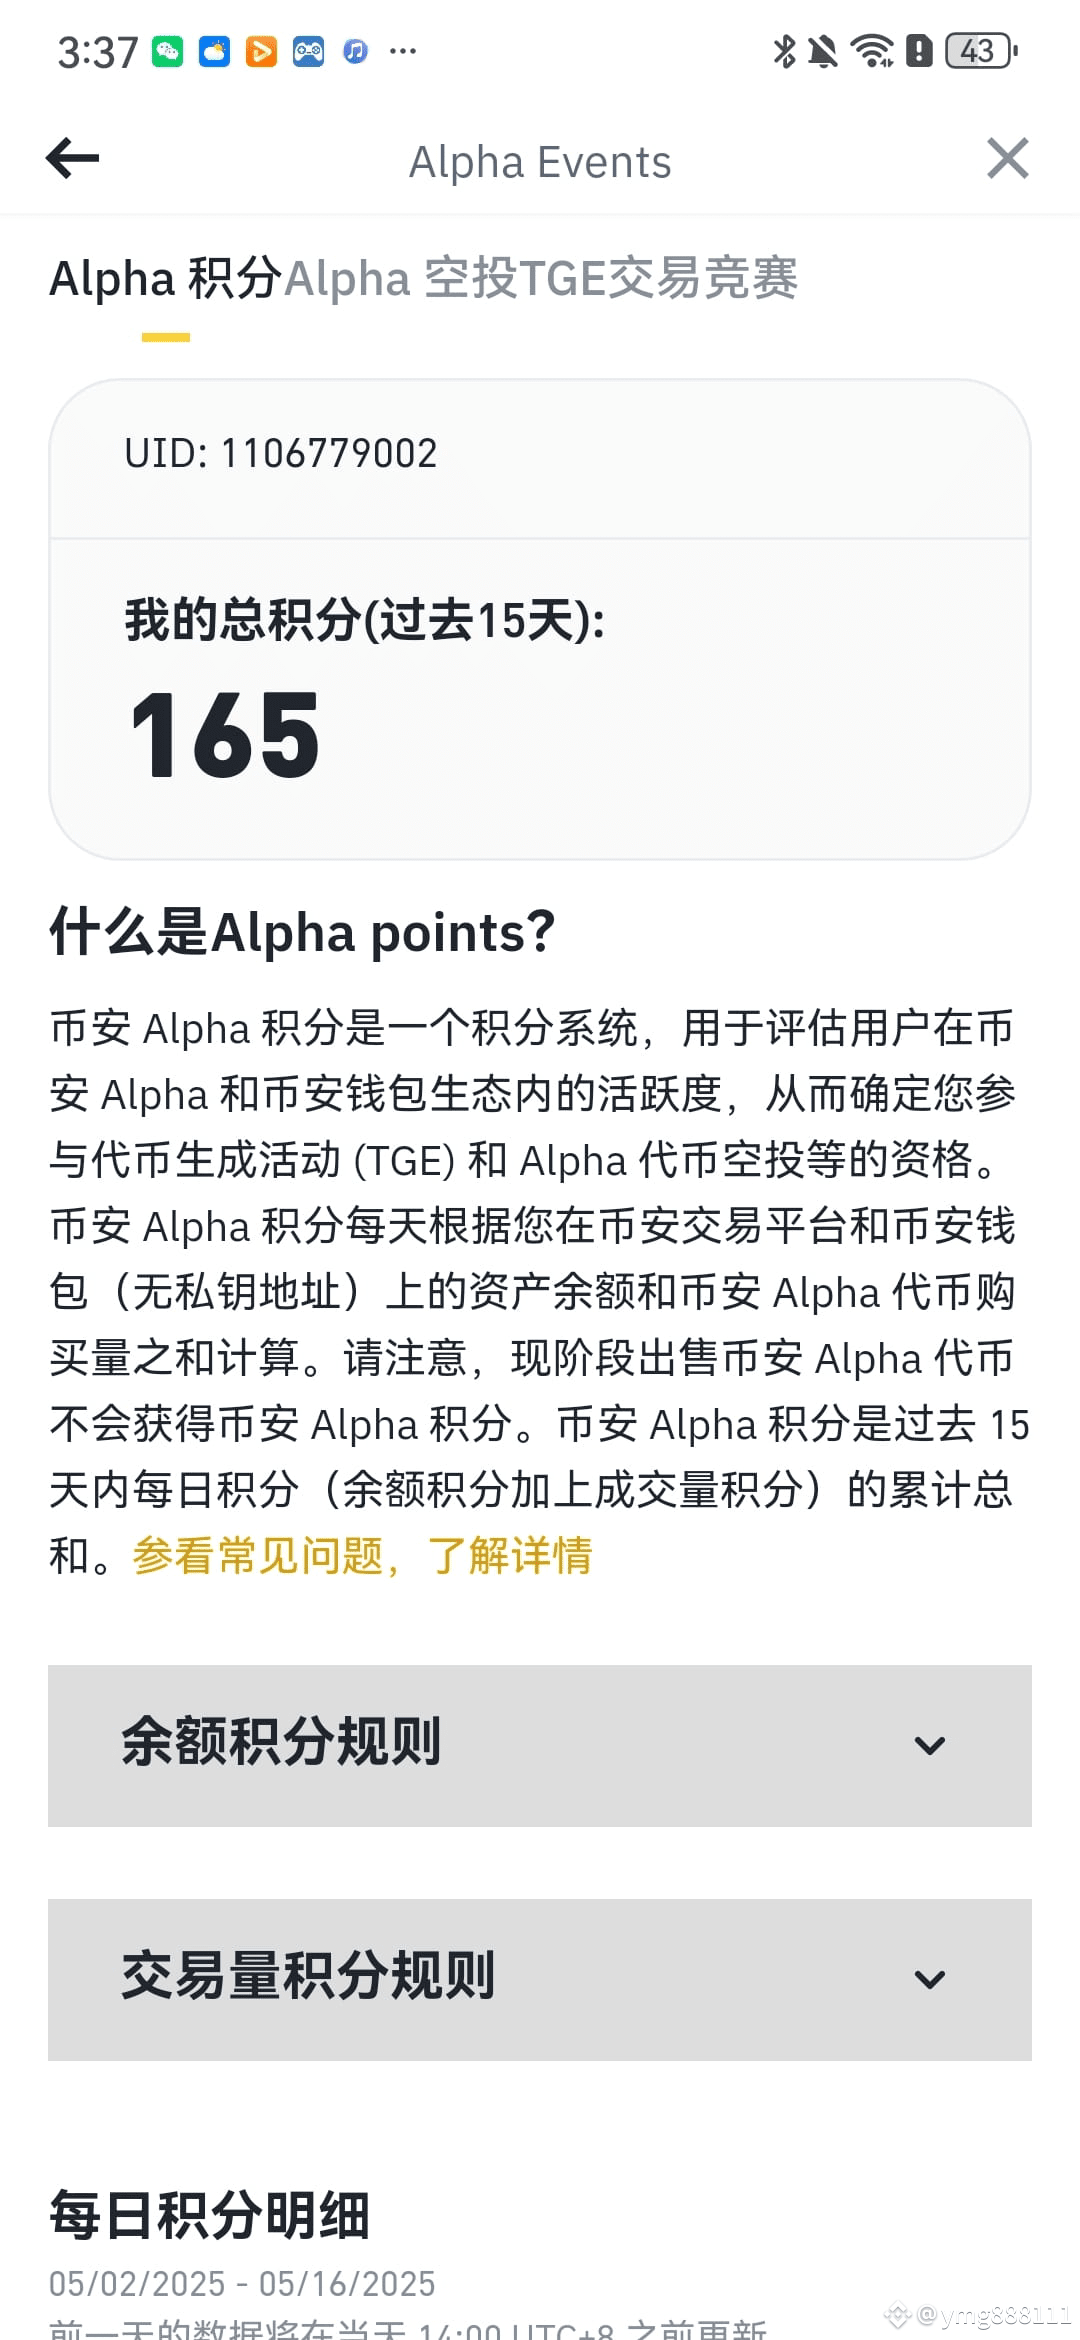Tap the music note notification icon

[x=355, y=51]
